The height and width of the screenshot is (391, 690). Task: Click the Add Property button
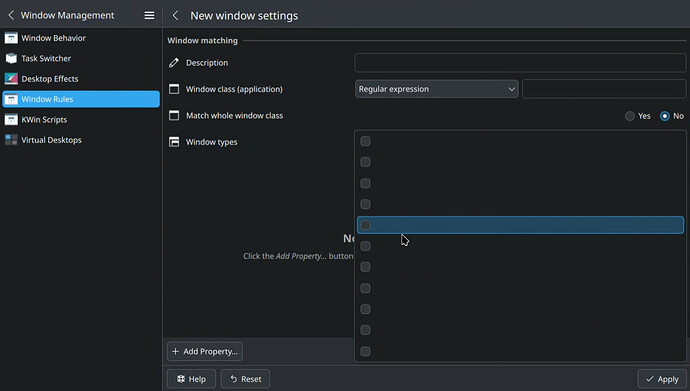[205, 351]
